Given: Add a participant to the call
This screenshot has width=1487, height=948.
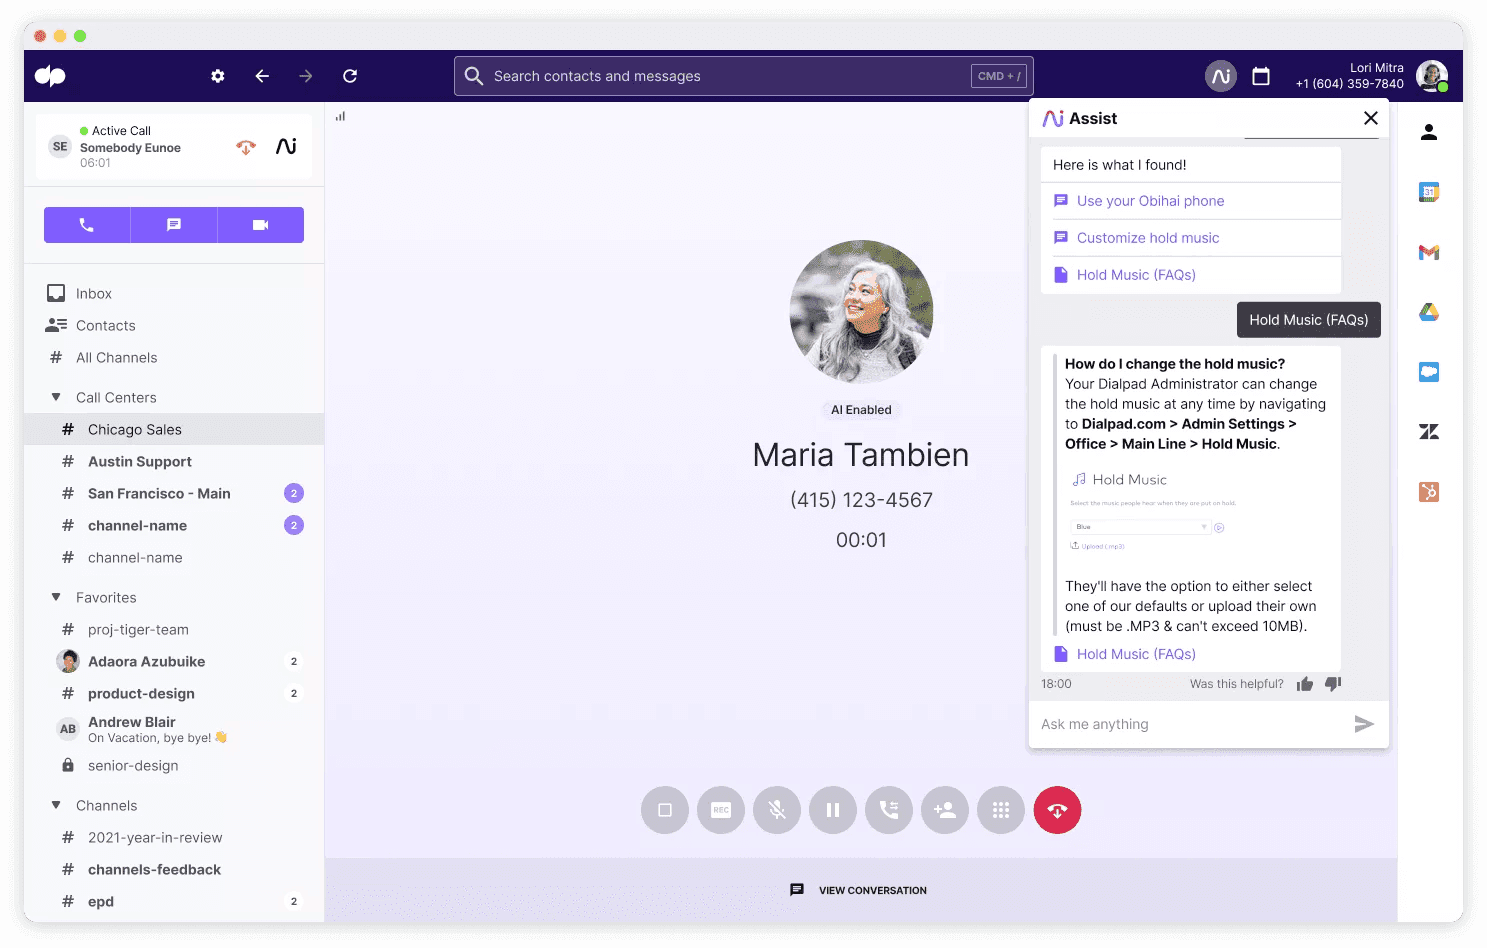Looking at the screenshot, I should coord(945,810).
